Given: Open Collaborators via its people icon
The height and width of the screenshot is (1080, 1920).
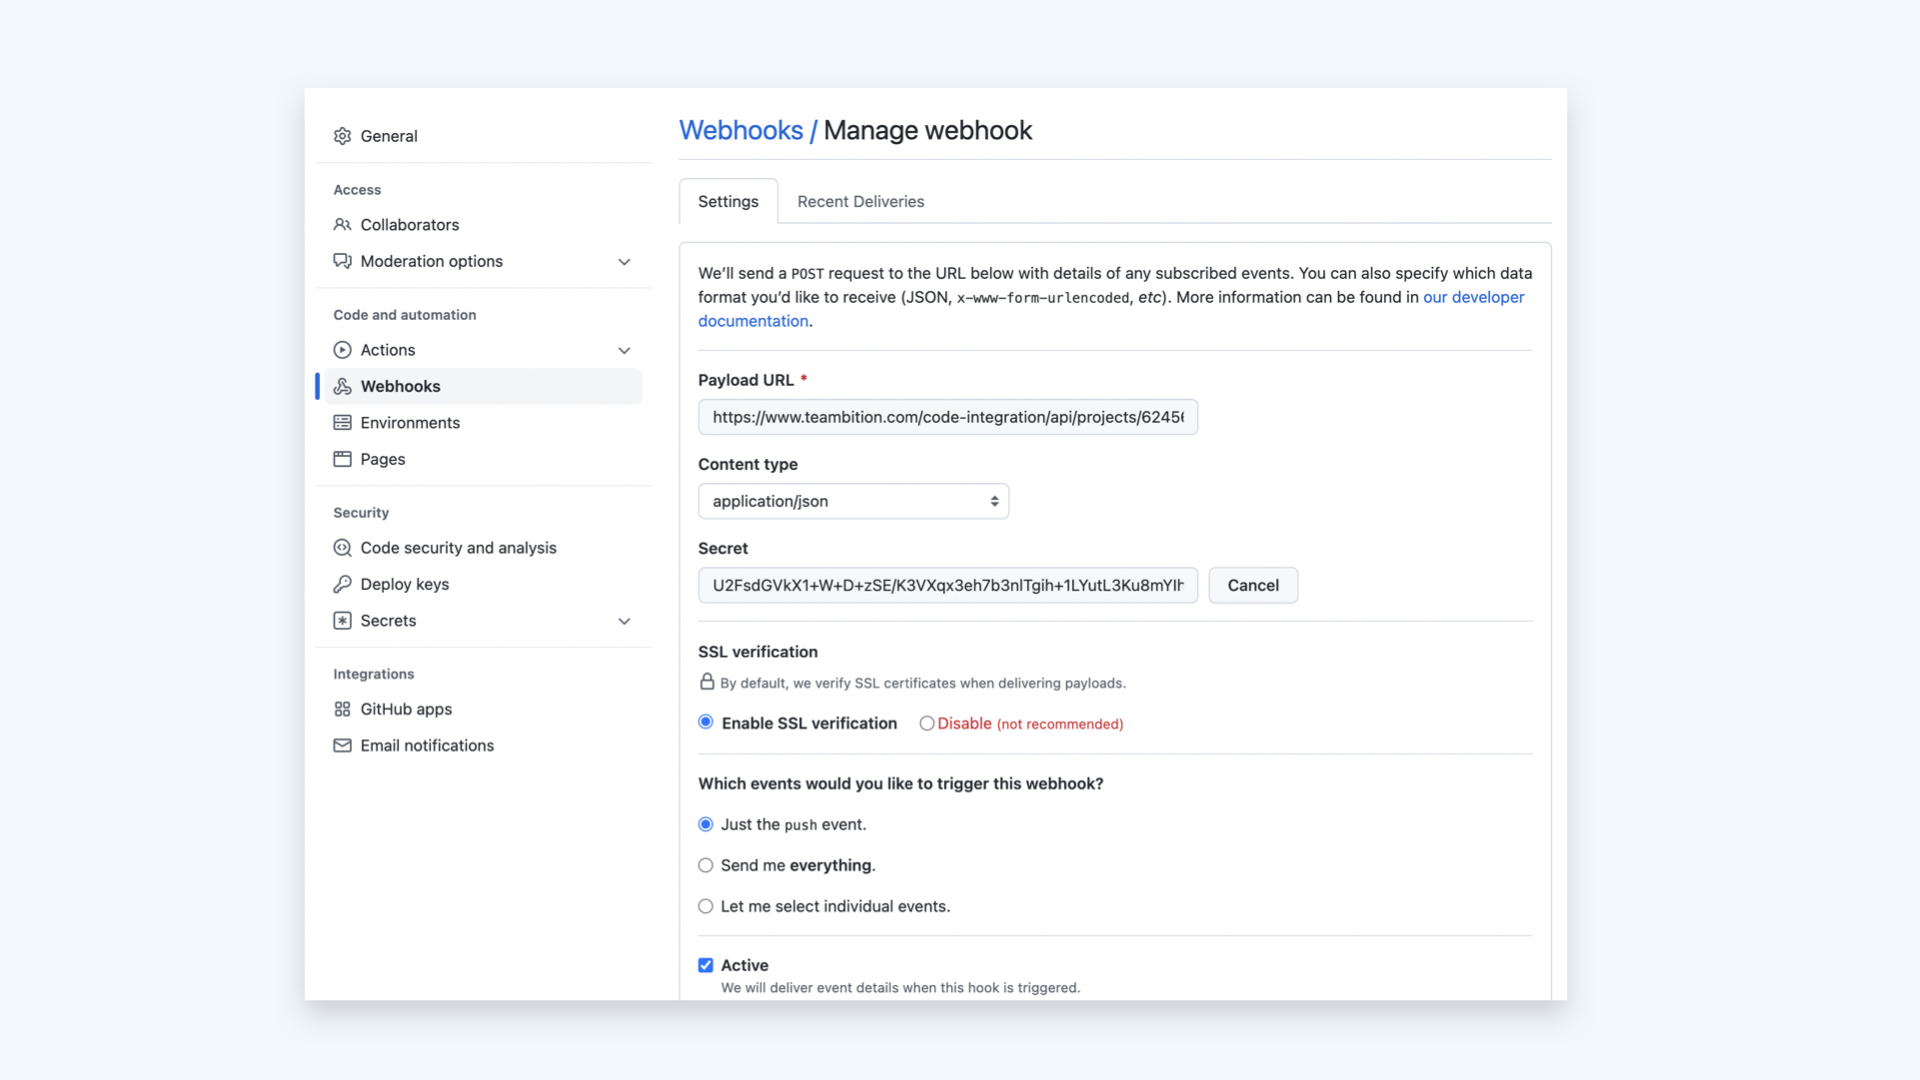Looking at the screenshot, I should [x=342, y=225].
